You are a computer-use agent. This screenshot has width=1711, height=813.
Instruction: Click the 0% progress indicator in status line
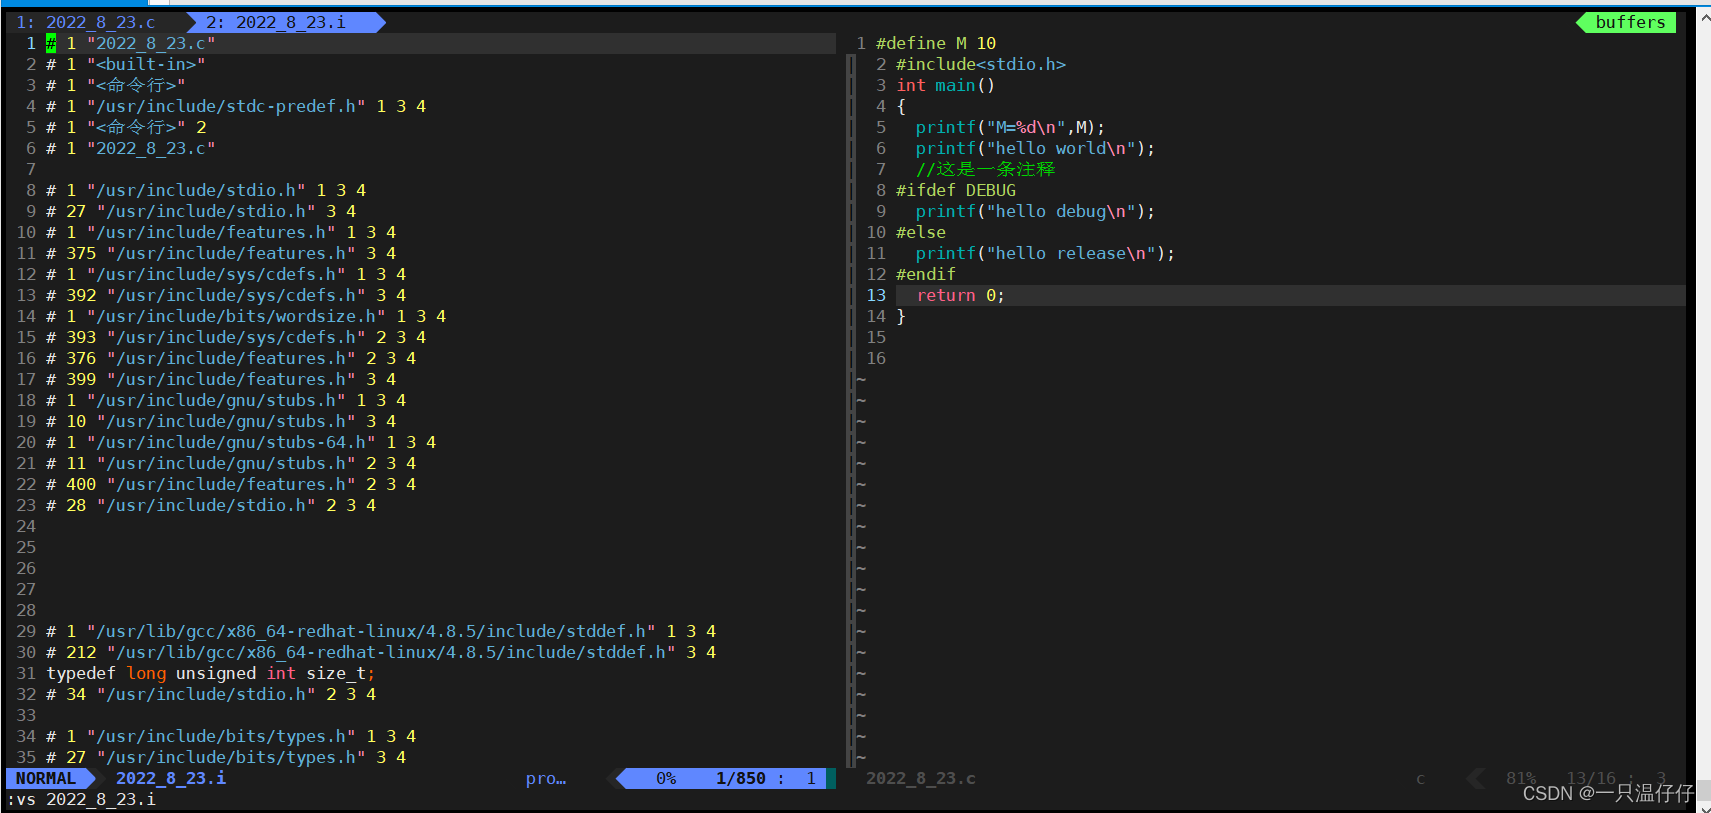pyautogui.click(x=666, y=778)
